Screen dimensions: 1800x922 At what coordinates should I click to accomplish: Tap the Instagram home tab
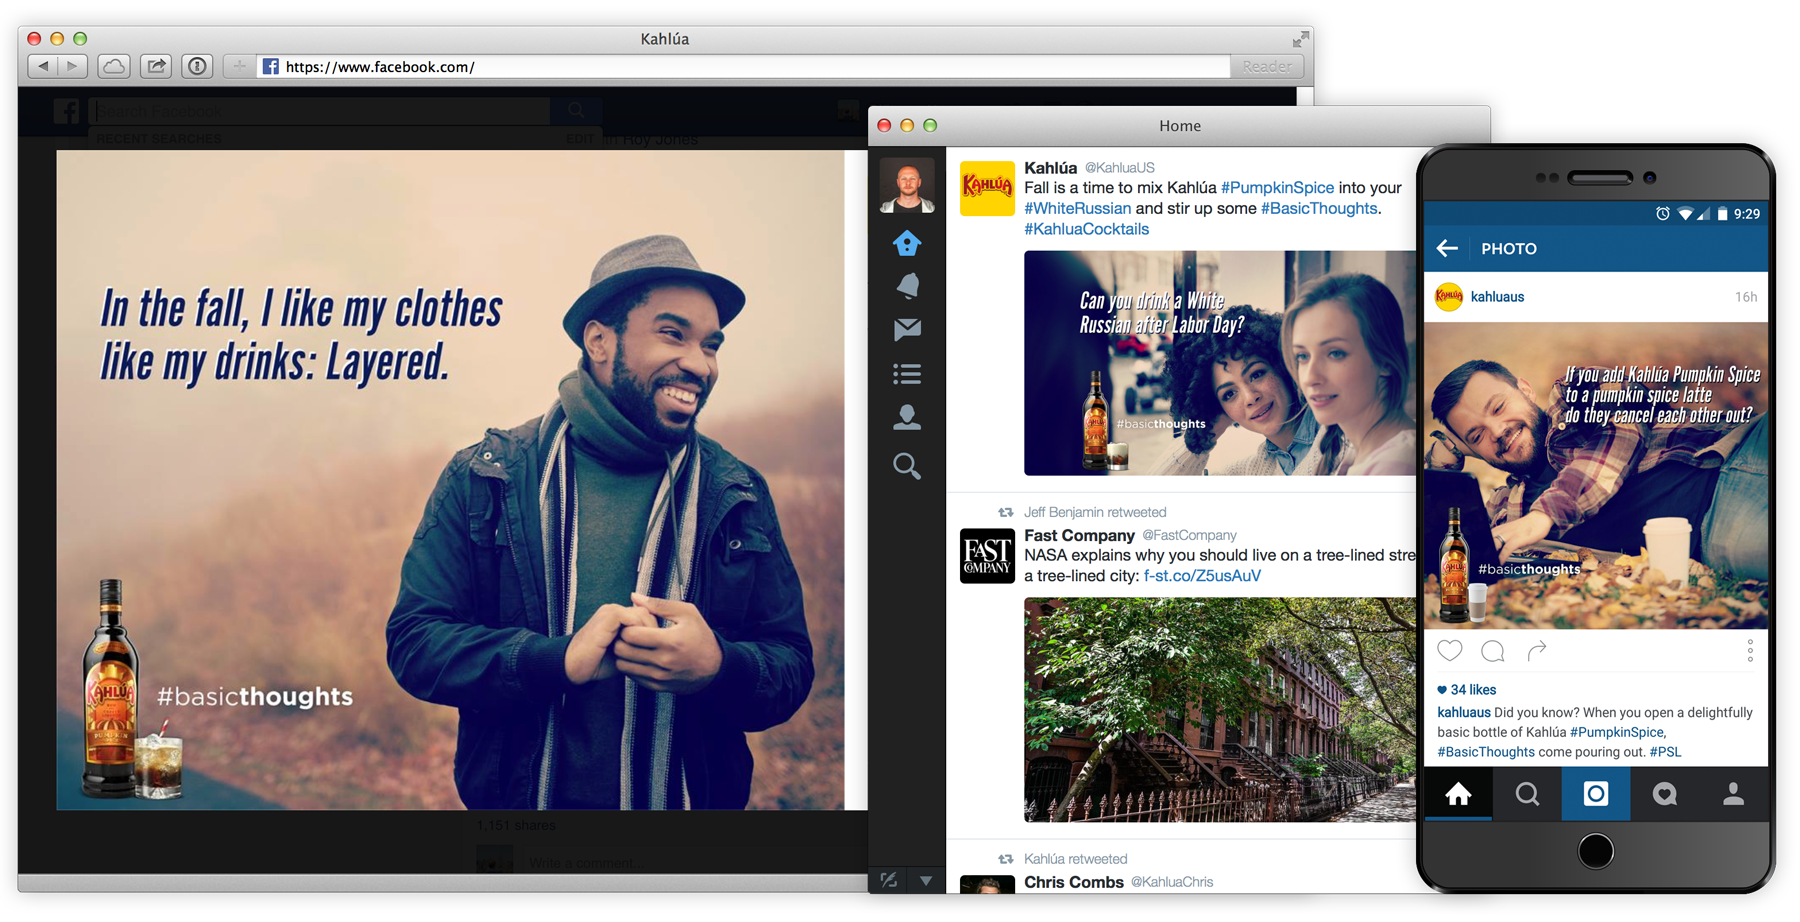click(1458, 794)
